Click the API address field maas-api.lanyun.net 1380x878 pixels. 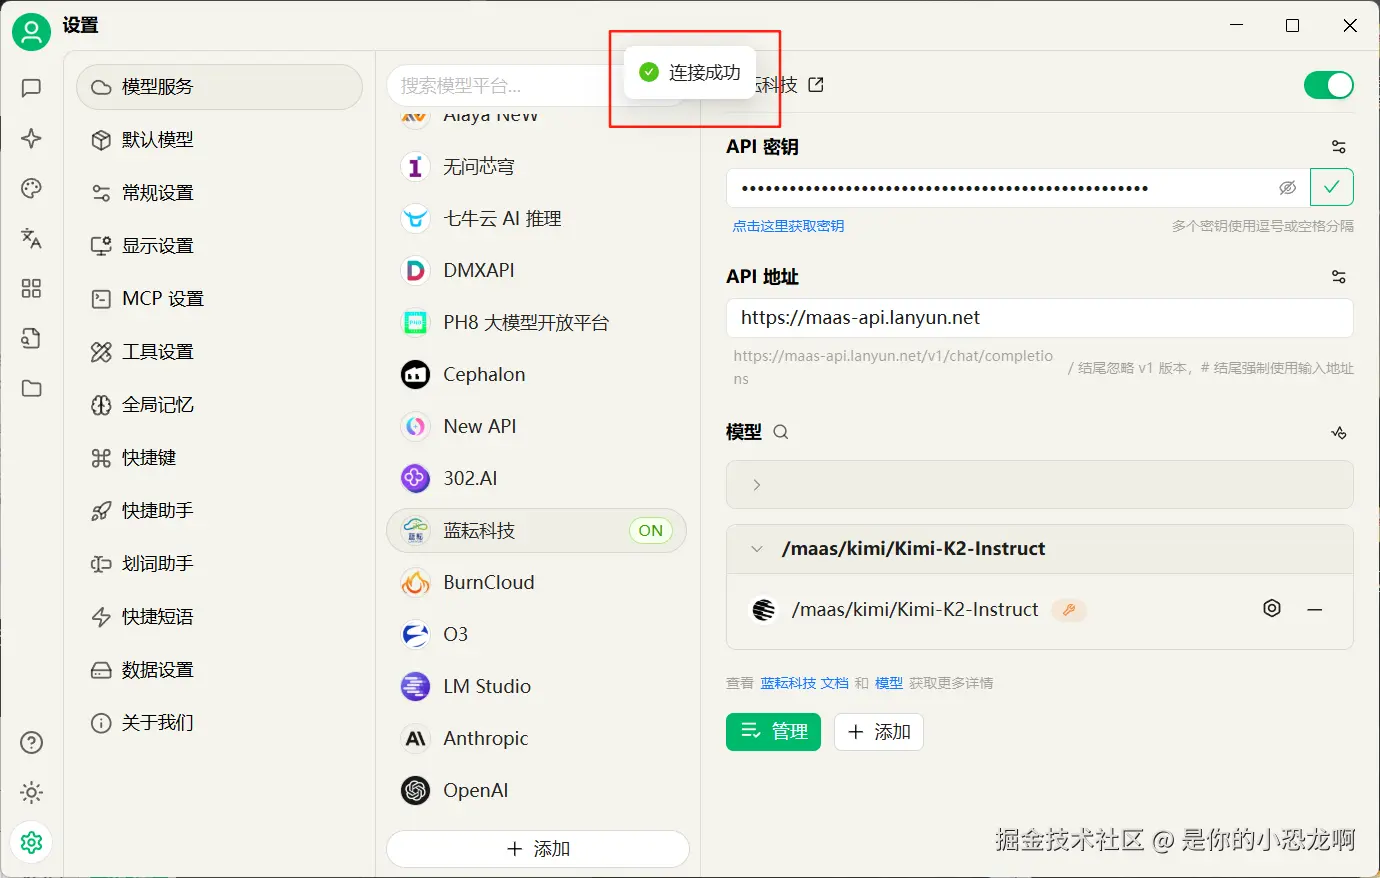click(x=1040, y=318)
